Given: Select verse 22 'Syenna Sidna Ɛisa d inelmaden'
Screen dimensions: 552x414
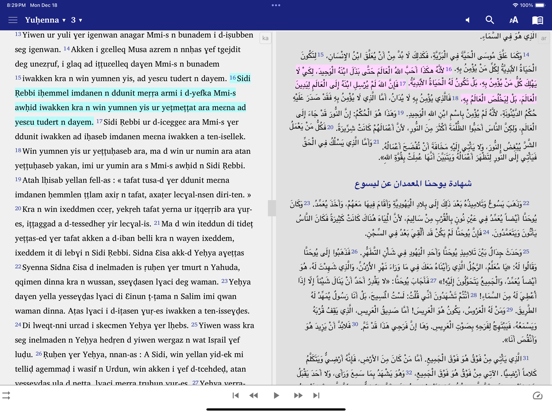Looking at the screenshot, I should 127,274.
